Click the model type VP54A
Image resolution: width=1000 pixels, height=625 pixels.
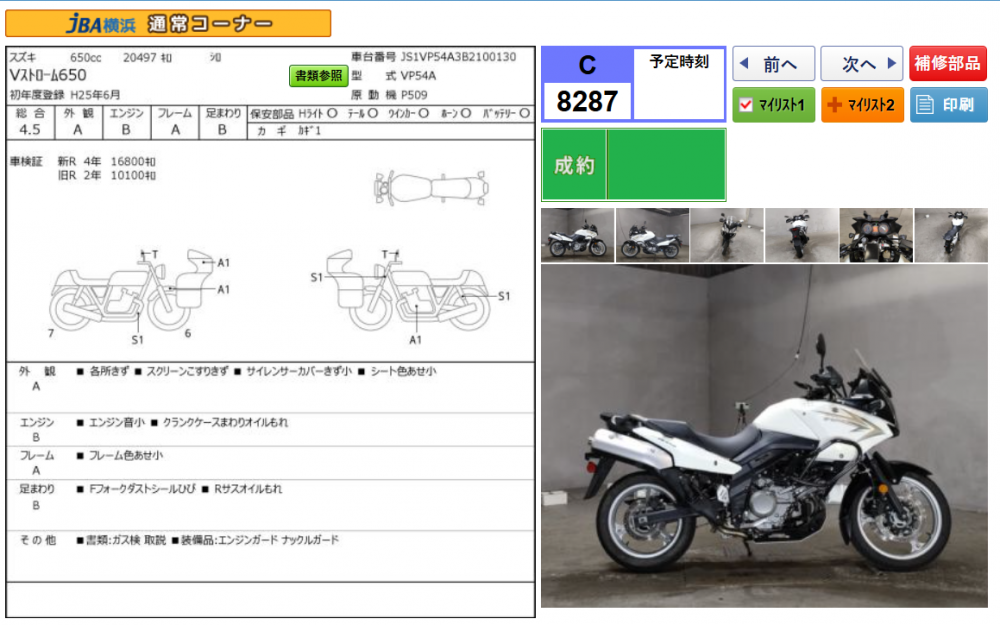click(418, 76)
